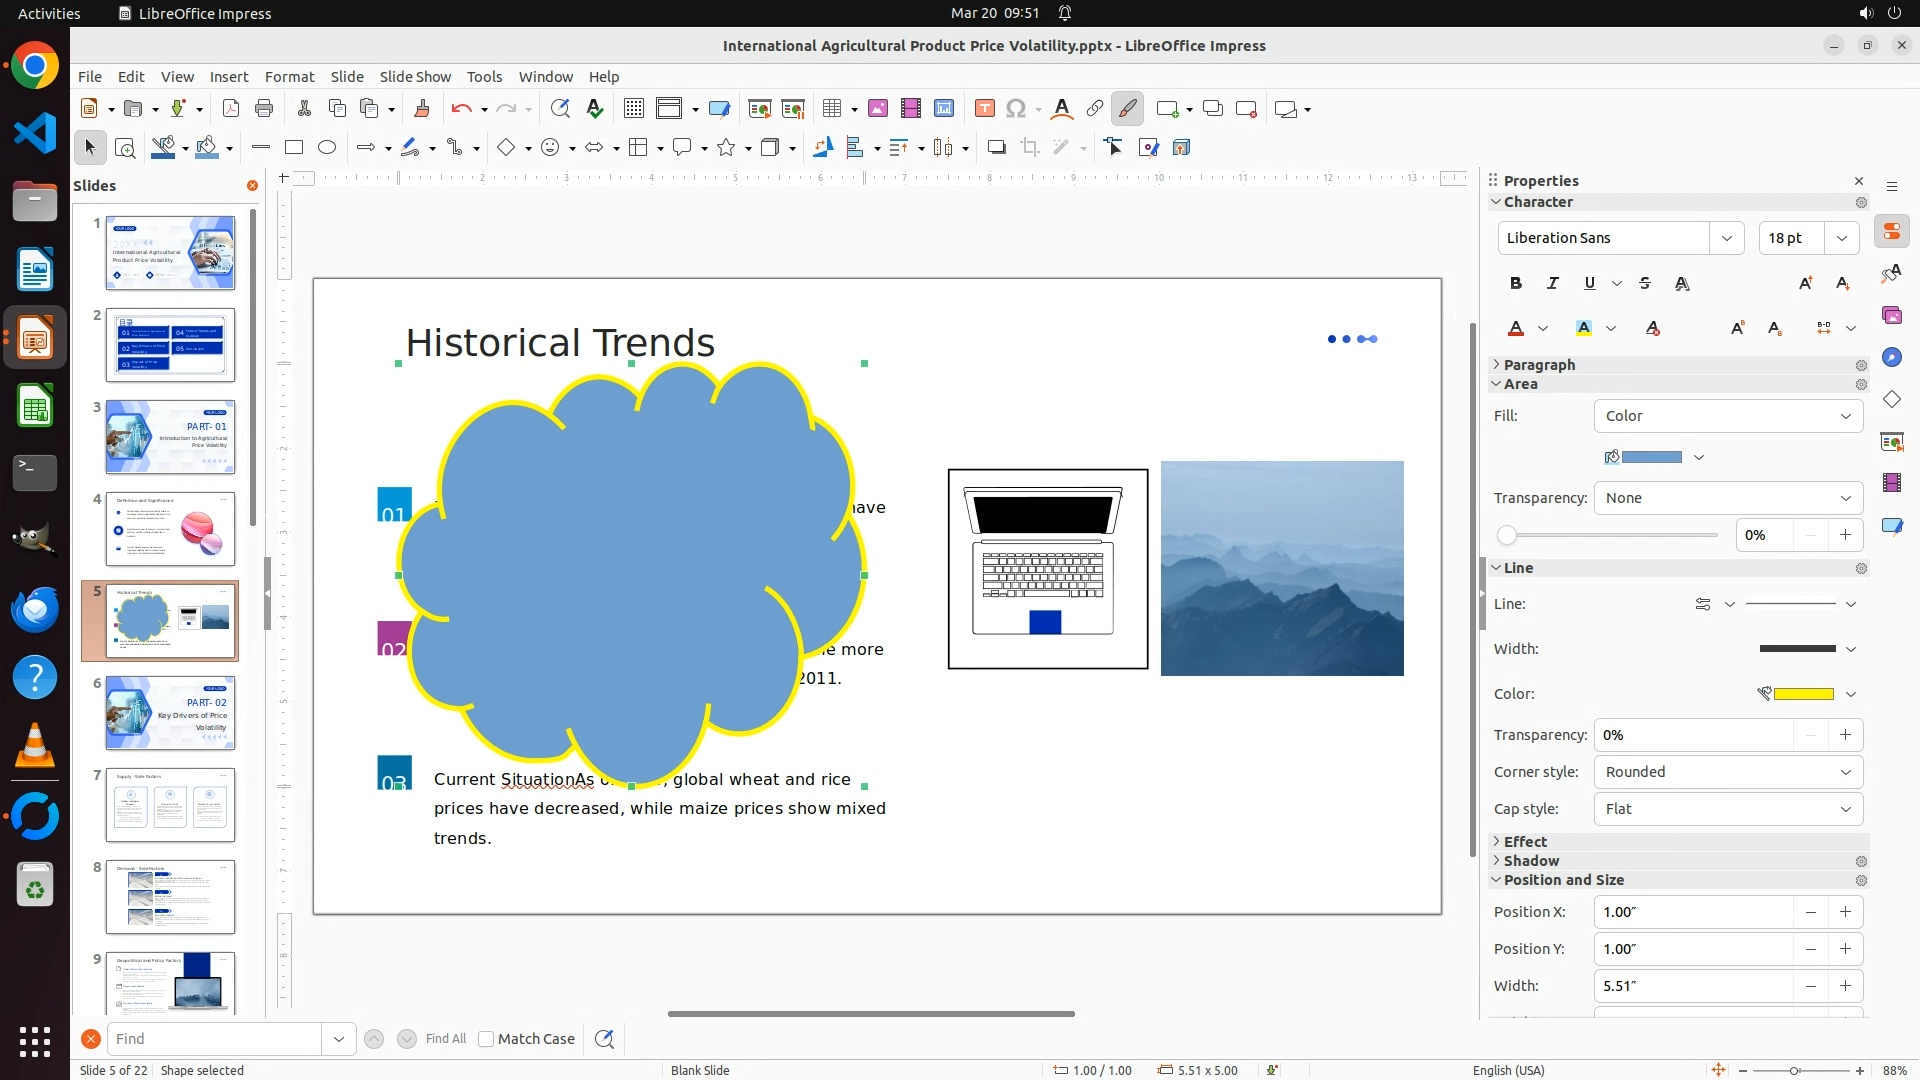Viewport: 1920px width, 1080px height.
Task: Click the Shadow toggle icon in Character
Action: 1682,284
